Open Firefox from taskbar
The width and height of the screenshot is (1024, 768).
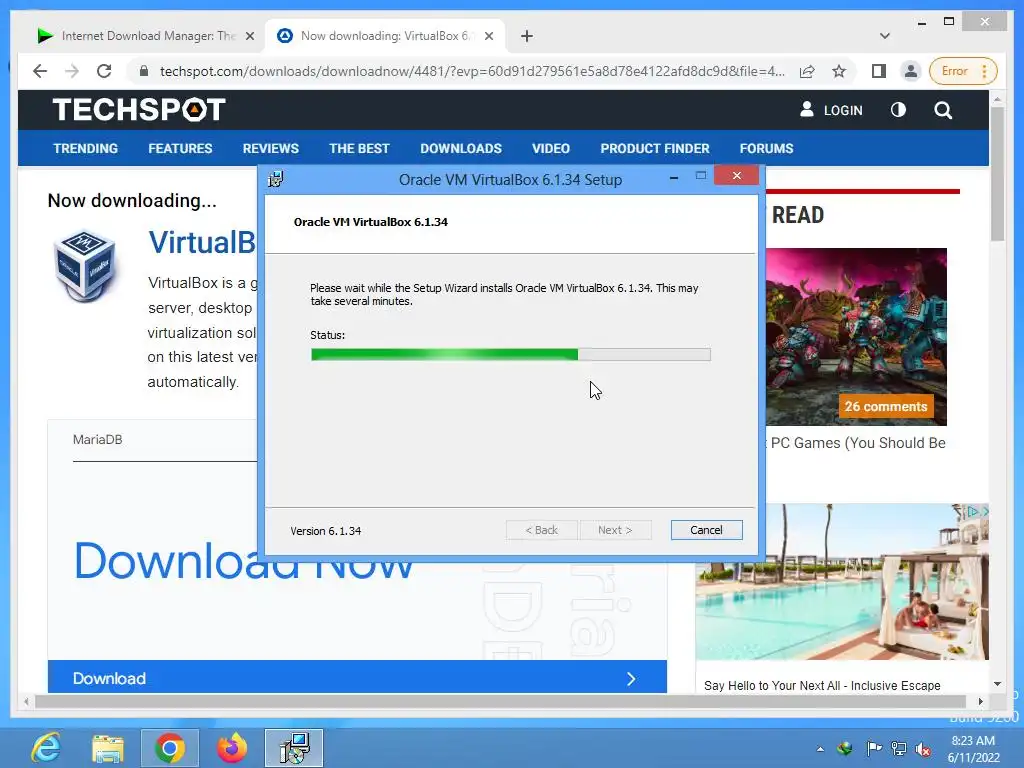tap(232, 748)
